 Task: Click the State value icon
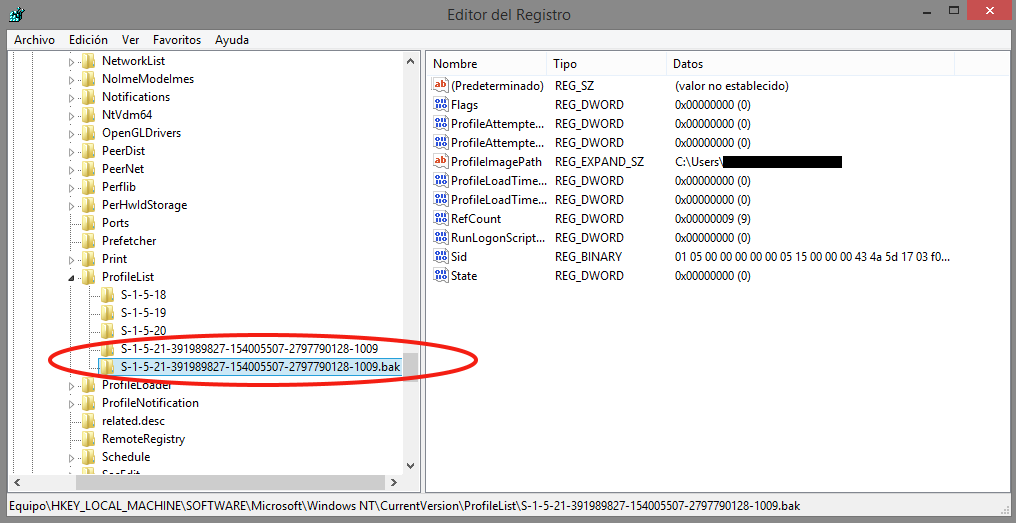pyautogui.click(x=440, y=276)
